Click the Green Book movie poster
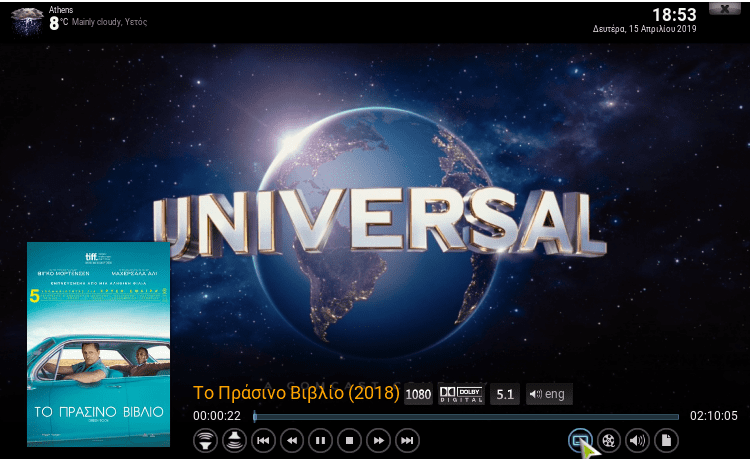This screenshot has height=459, width=750. point(99,344)
